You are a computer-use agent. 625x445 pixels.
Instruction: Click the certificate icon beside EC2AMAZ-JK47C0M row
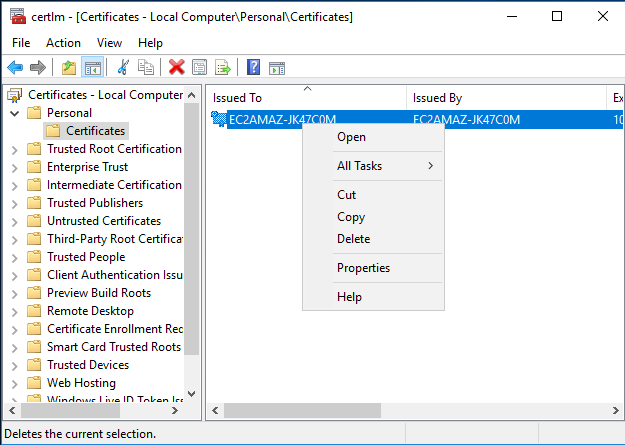click(218, 119)
